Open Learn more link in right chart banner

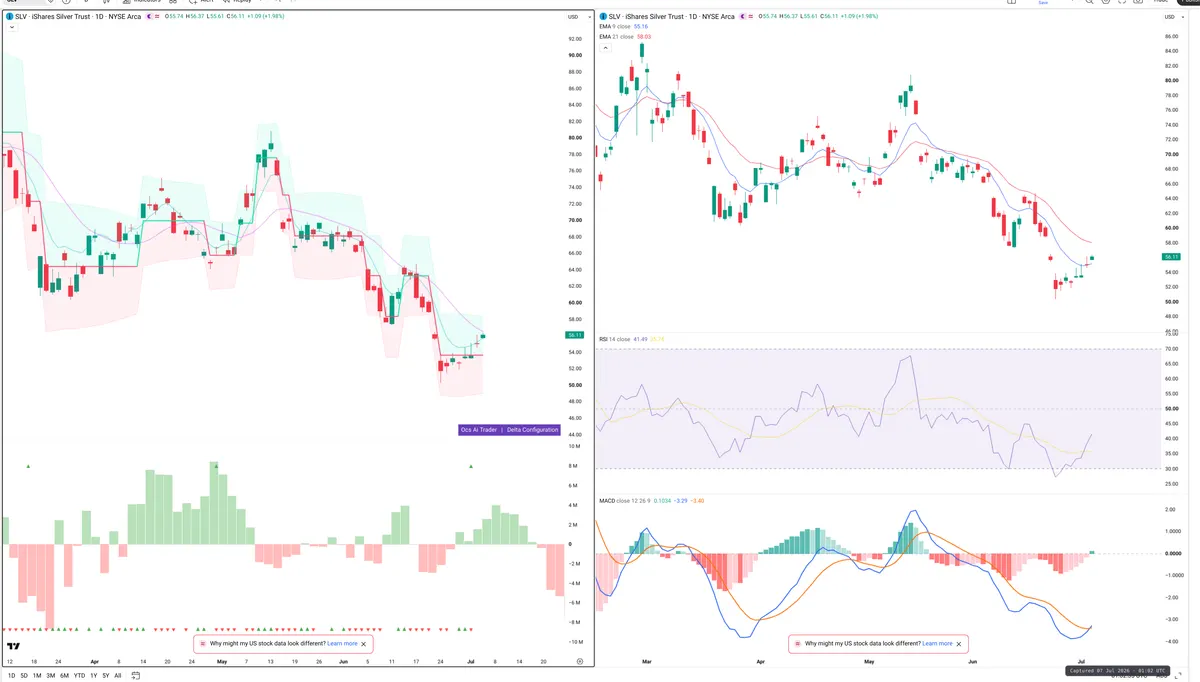click(x=937, y=644)
